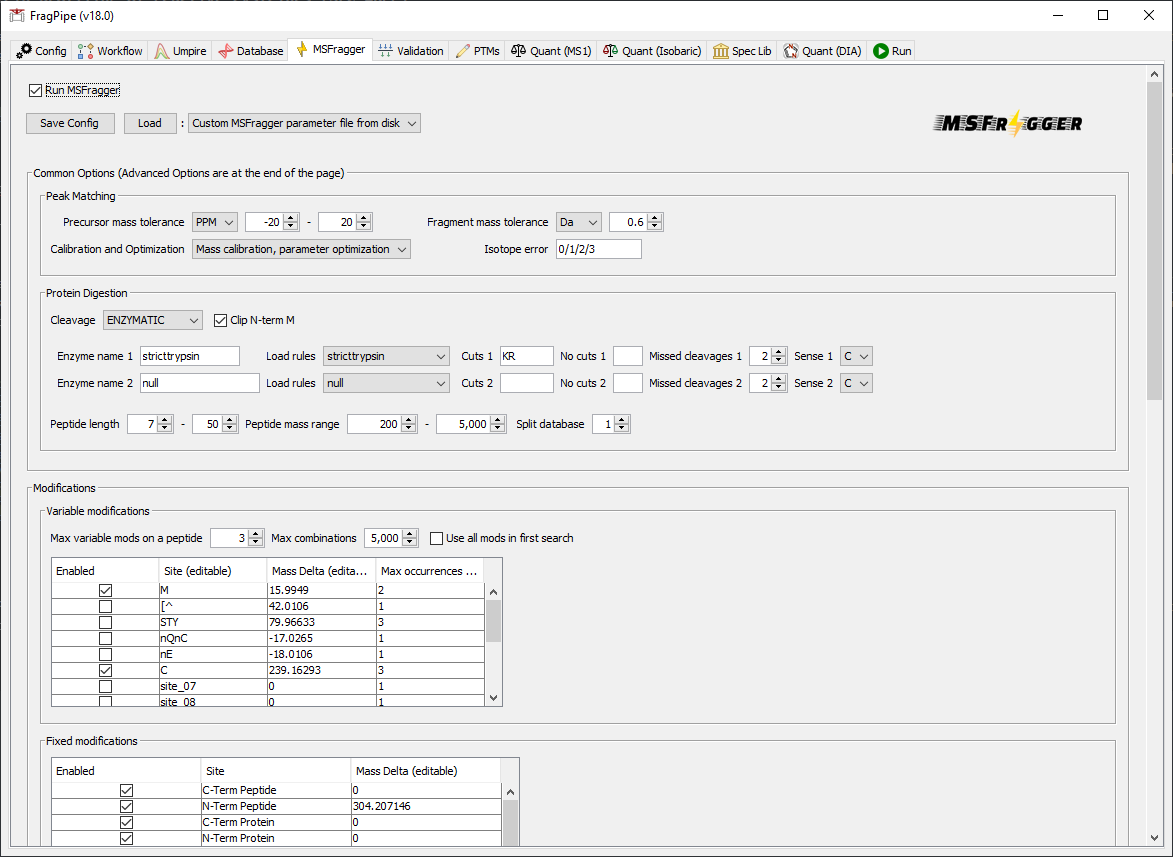Open the Validation tab

pyautogui.click(x=411, y=51)
